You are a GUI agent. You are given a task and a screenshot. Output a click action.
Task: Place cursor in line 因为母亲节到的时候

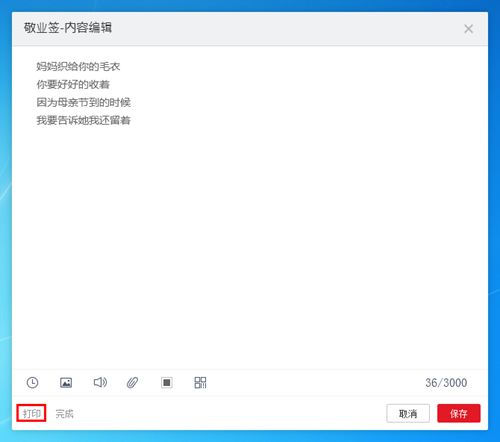click(x=83, y=102)
